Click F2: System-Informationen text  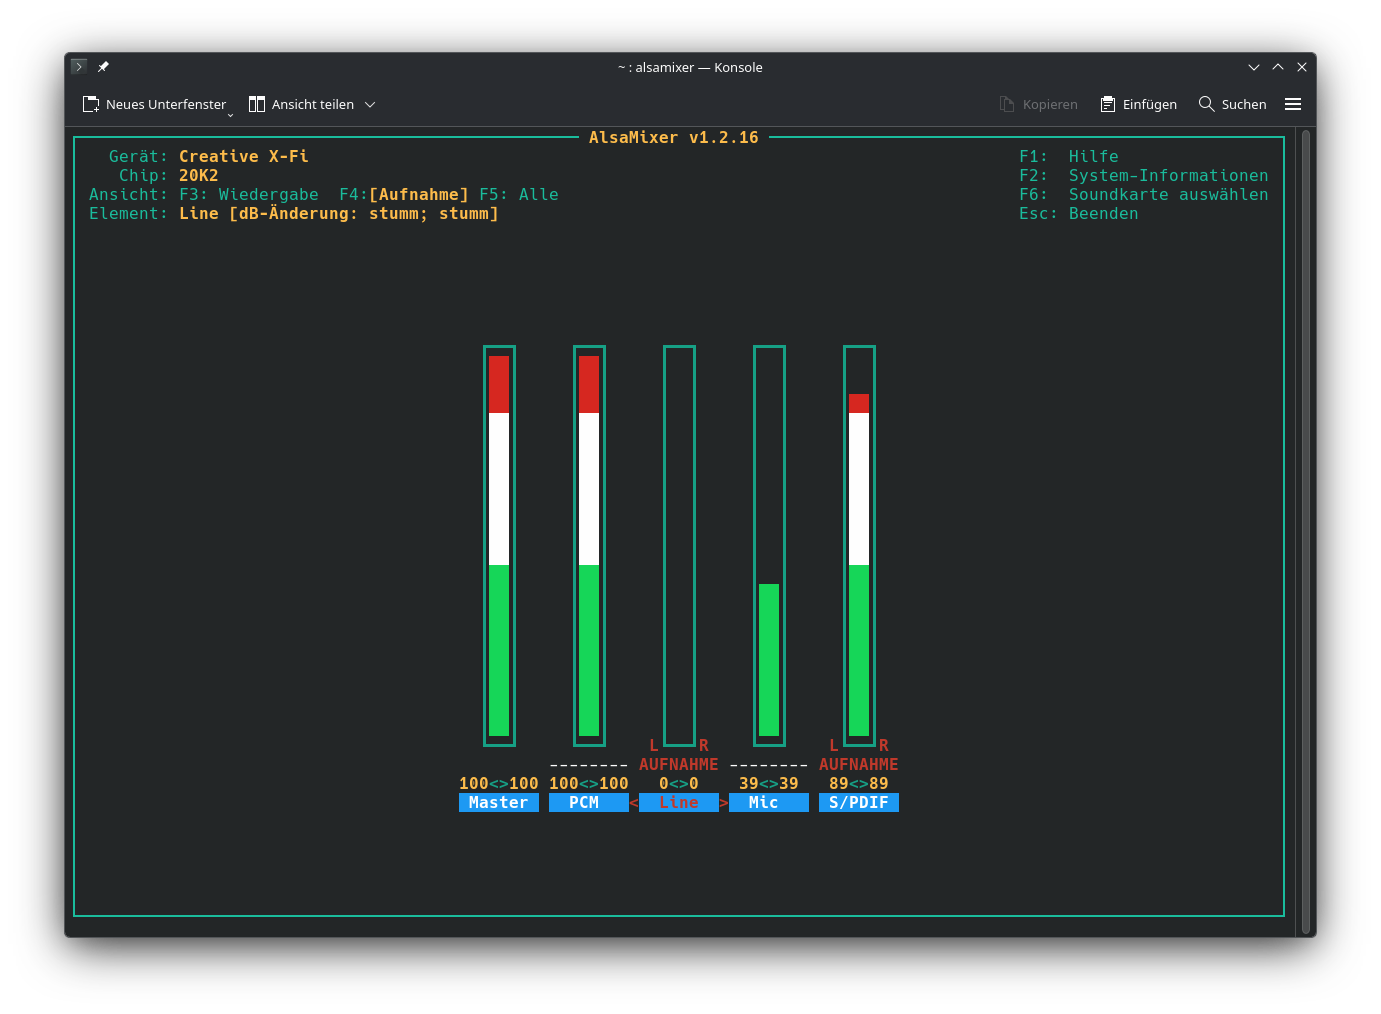point(1144,176)
